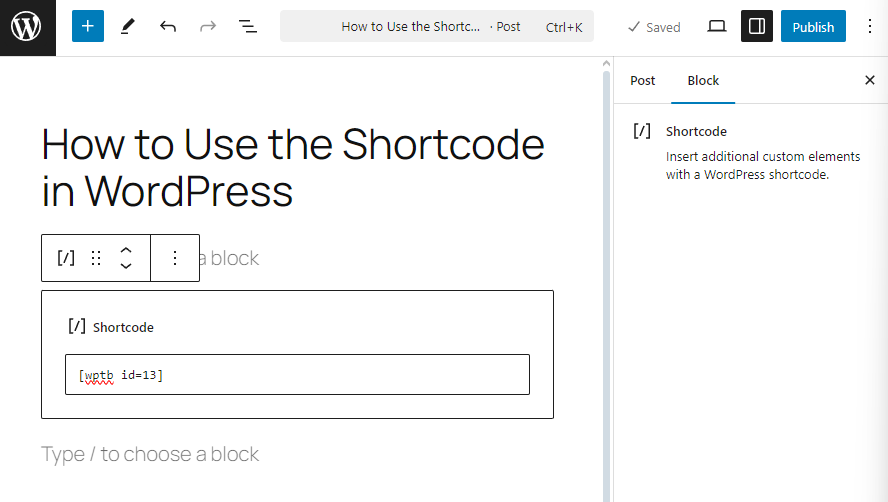Viewport: 888px width, 502px height.
Task: Switch to the Block tab
Action: click(x=703, y=80)
